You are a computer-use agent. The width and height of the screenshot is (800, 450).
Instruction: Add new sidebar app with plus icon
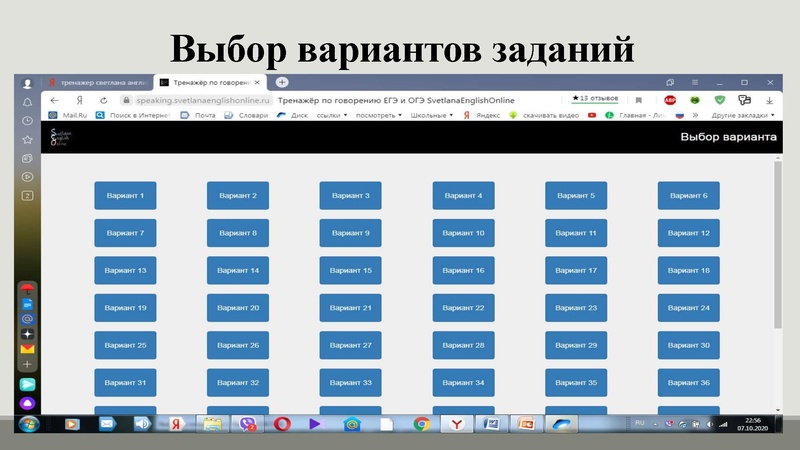click(28, 364)
